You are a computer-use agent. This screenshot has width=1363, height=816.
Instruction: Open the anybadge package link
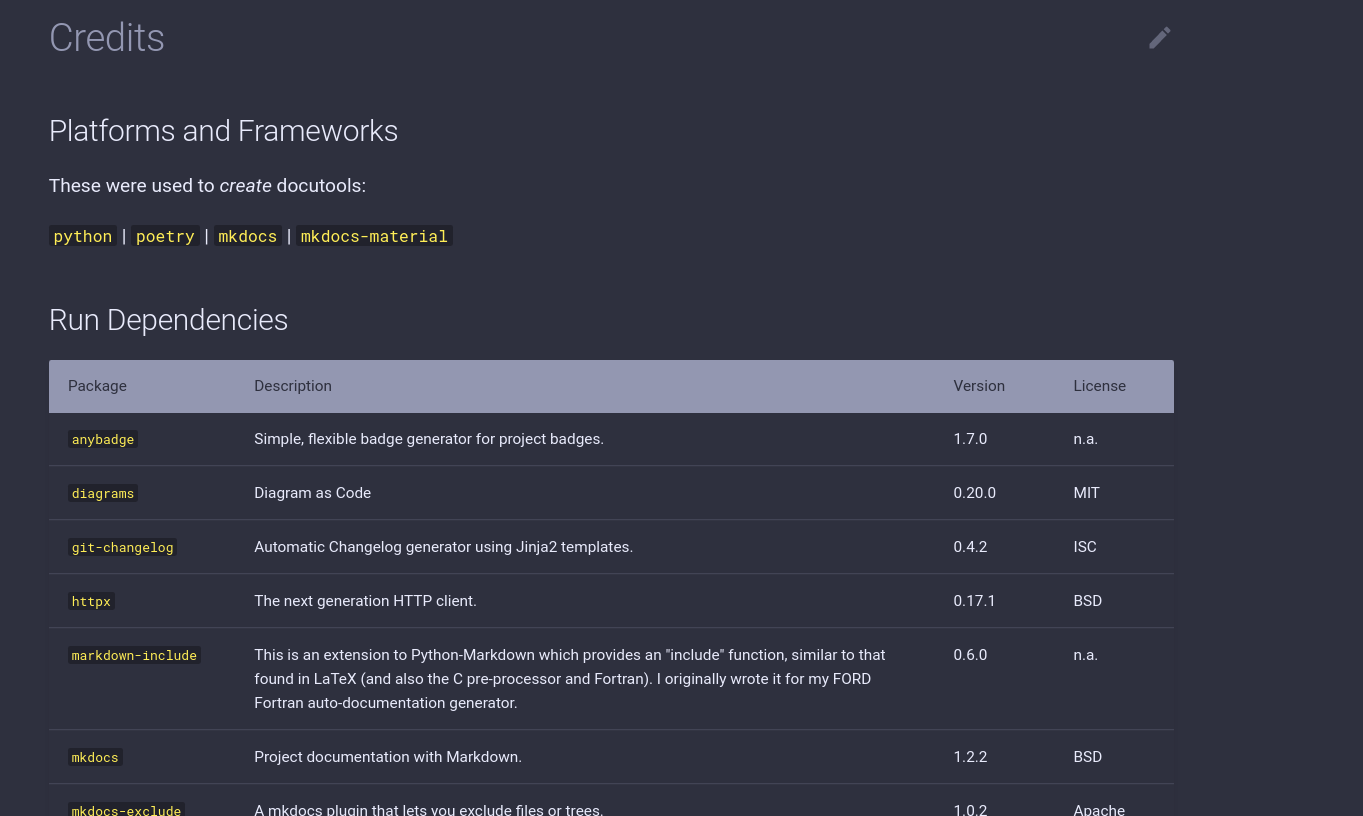coord(103,439)
